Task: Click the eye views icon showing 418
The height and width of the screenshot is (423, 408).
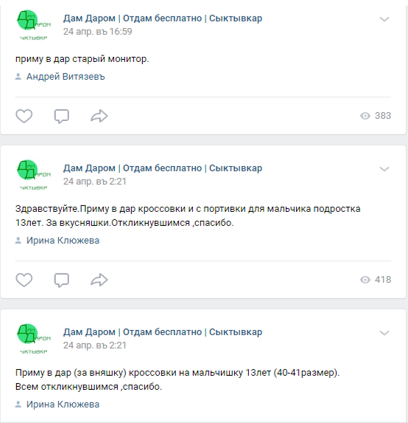Action: coord(365,280)
